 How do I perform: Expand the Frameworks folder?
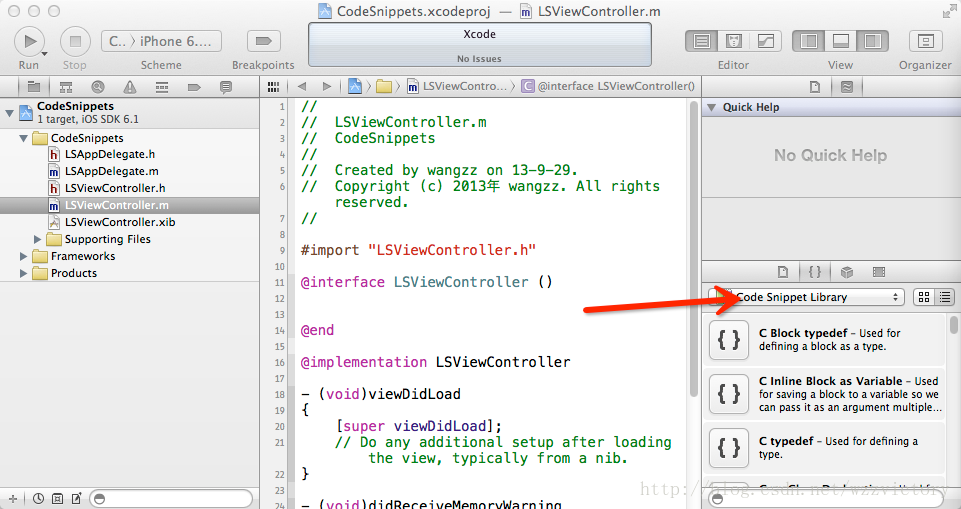[x=23, y=257]
